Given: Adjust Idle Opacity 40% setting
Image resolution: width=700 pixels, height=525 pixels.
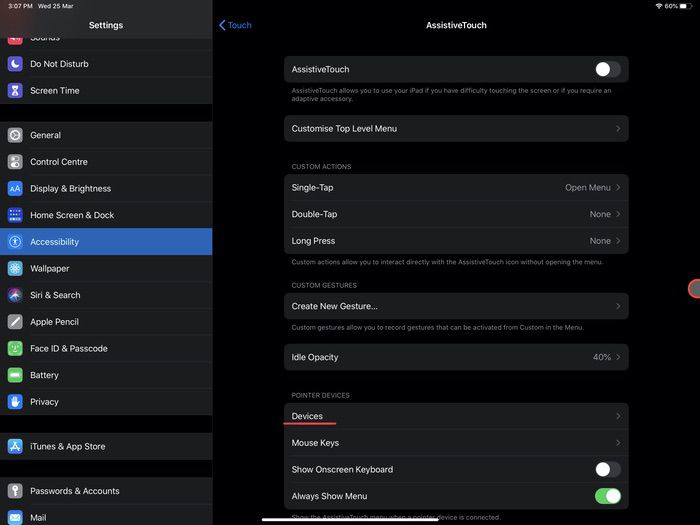Looking at the screenshot, I should [x=602, y=357].
